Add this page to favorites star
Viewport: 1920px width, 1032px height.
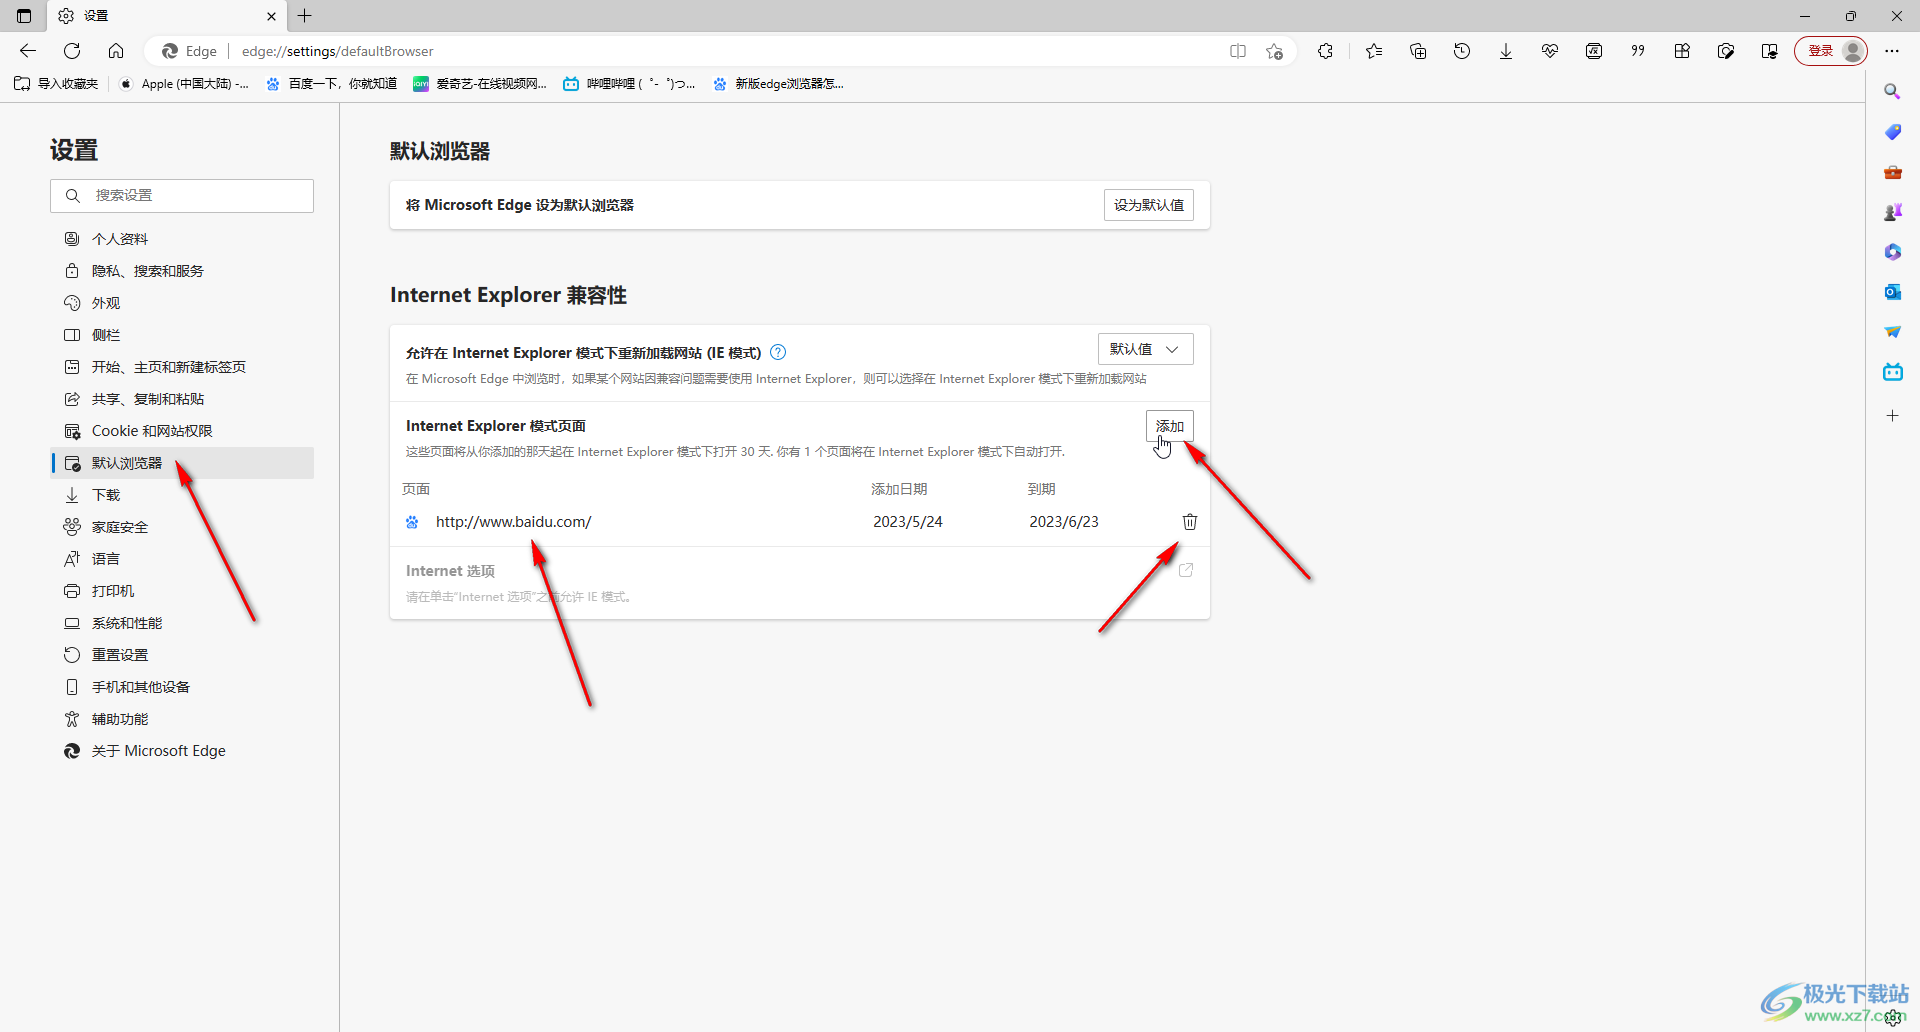(1274, 51)
